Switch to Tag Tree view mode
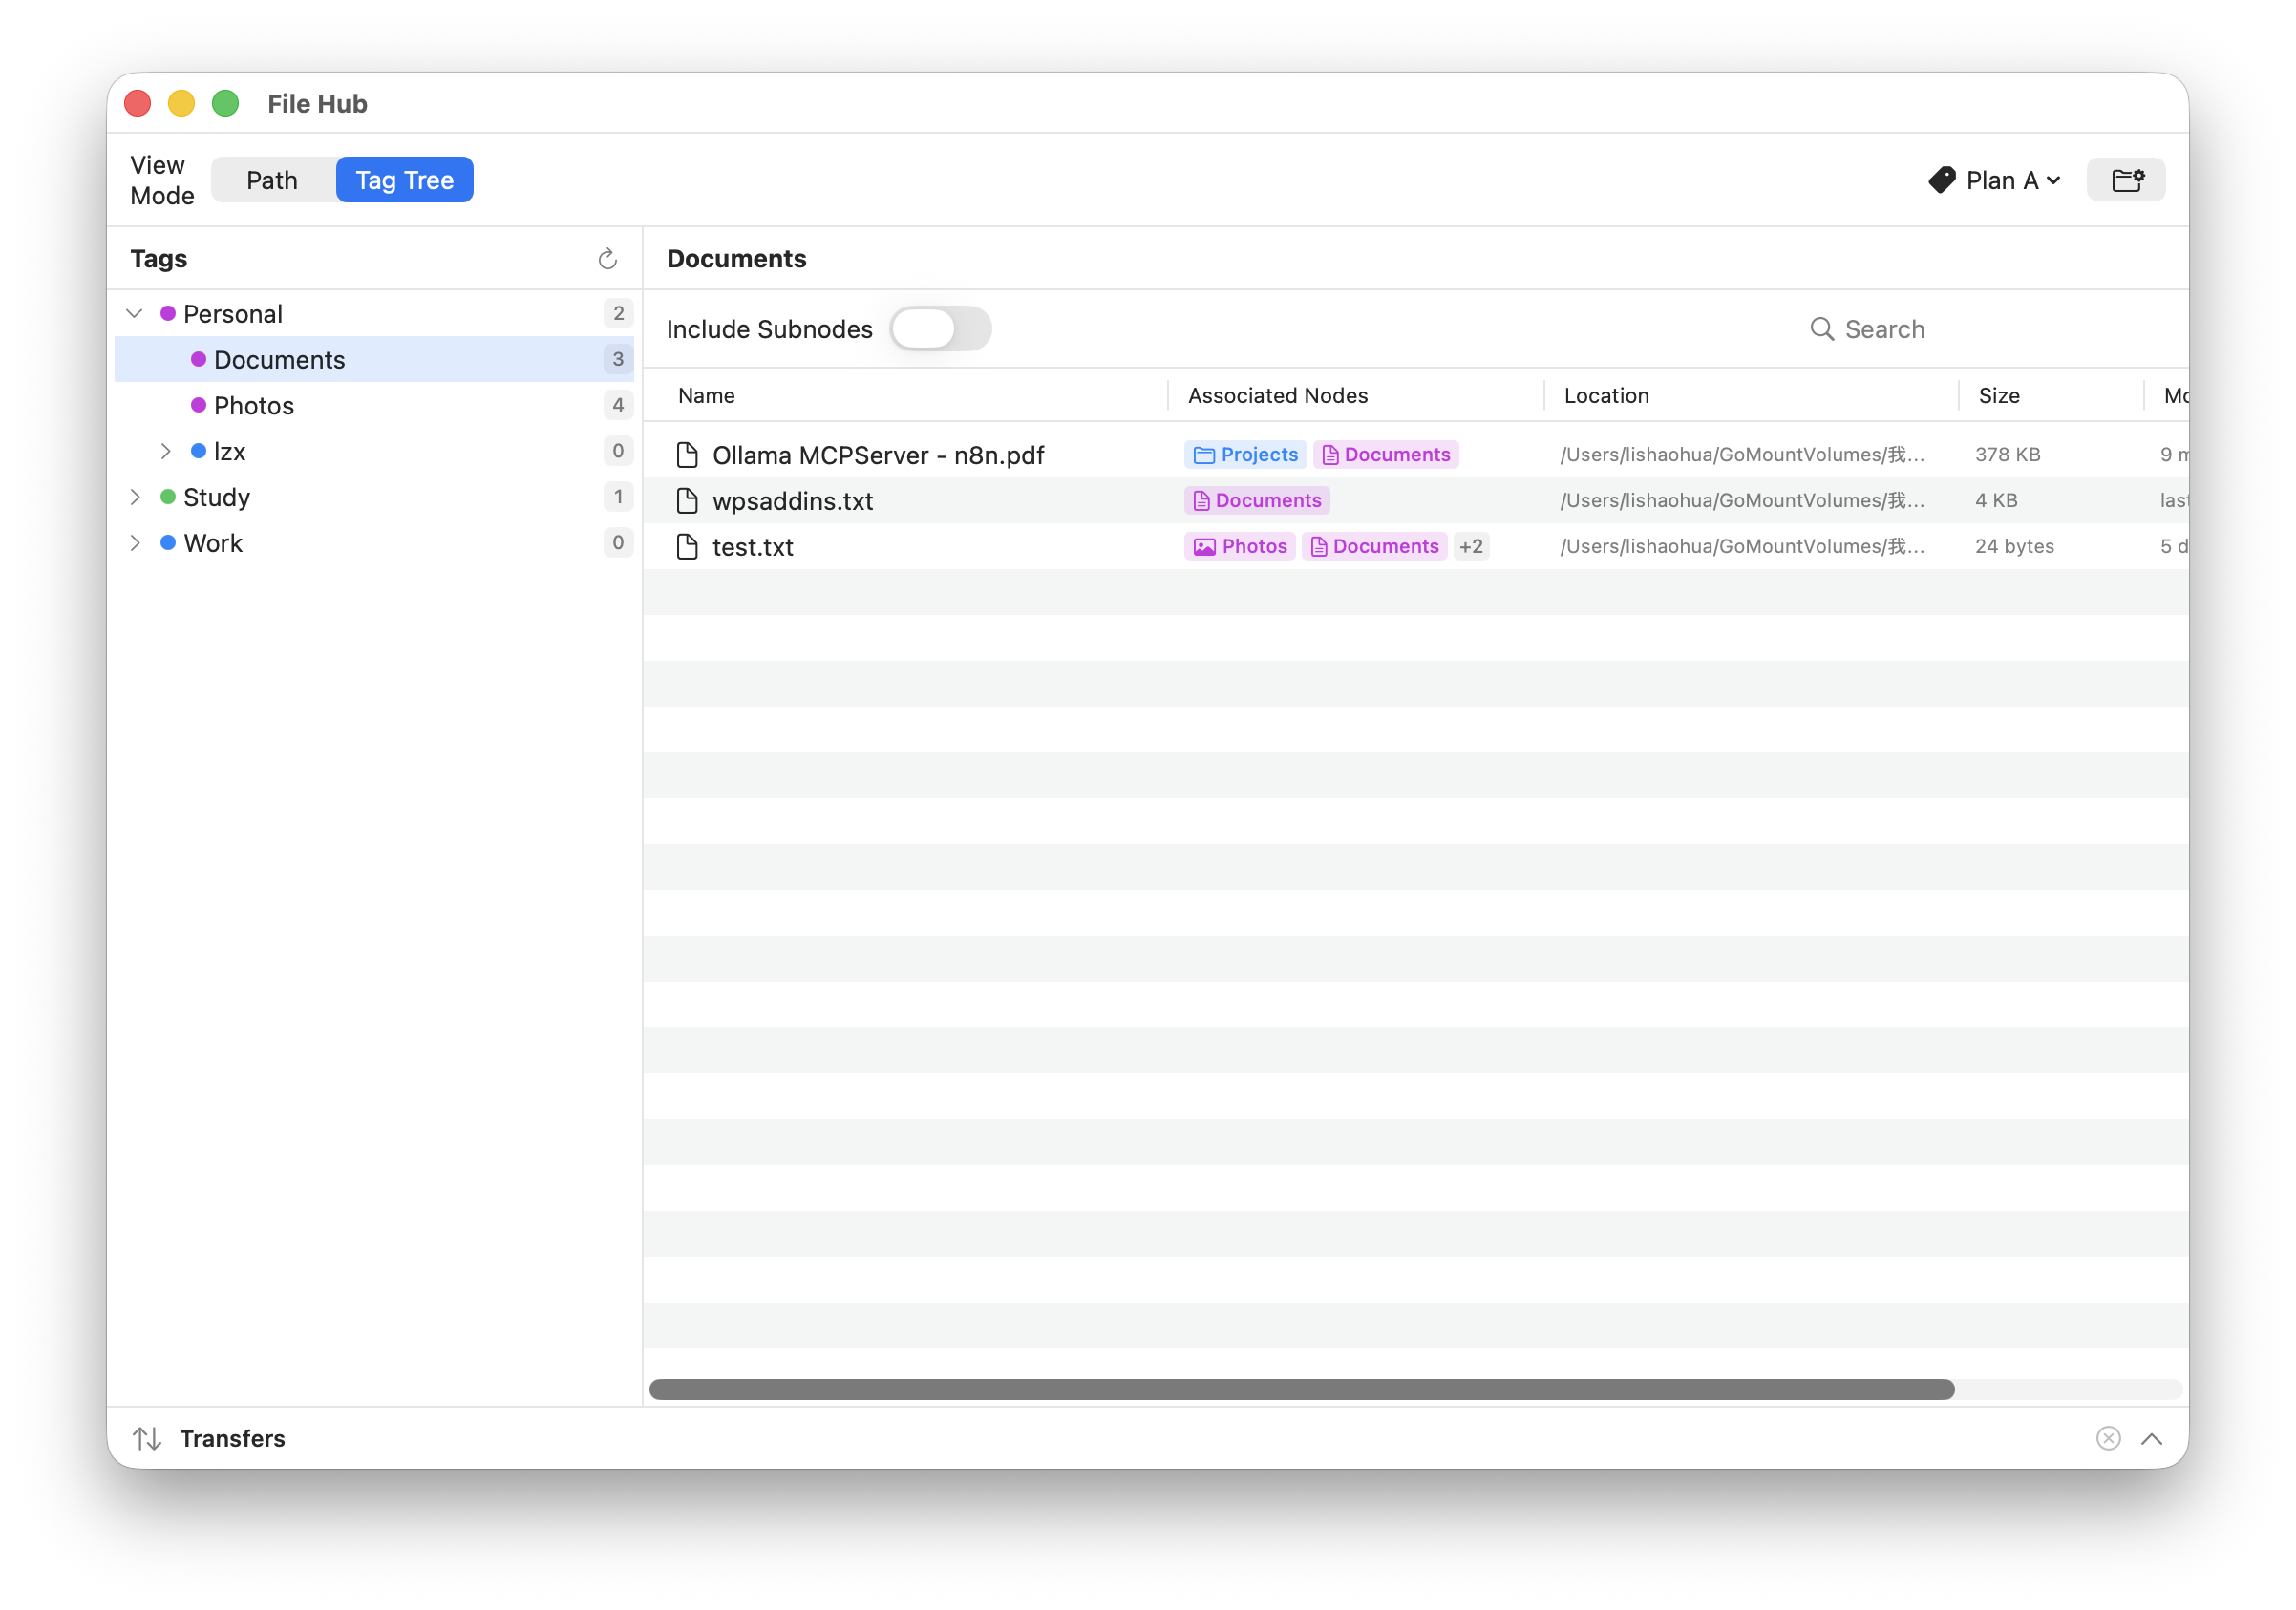 click(x=405, y=180)
